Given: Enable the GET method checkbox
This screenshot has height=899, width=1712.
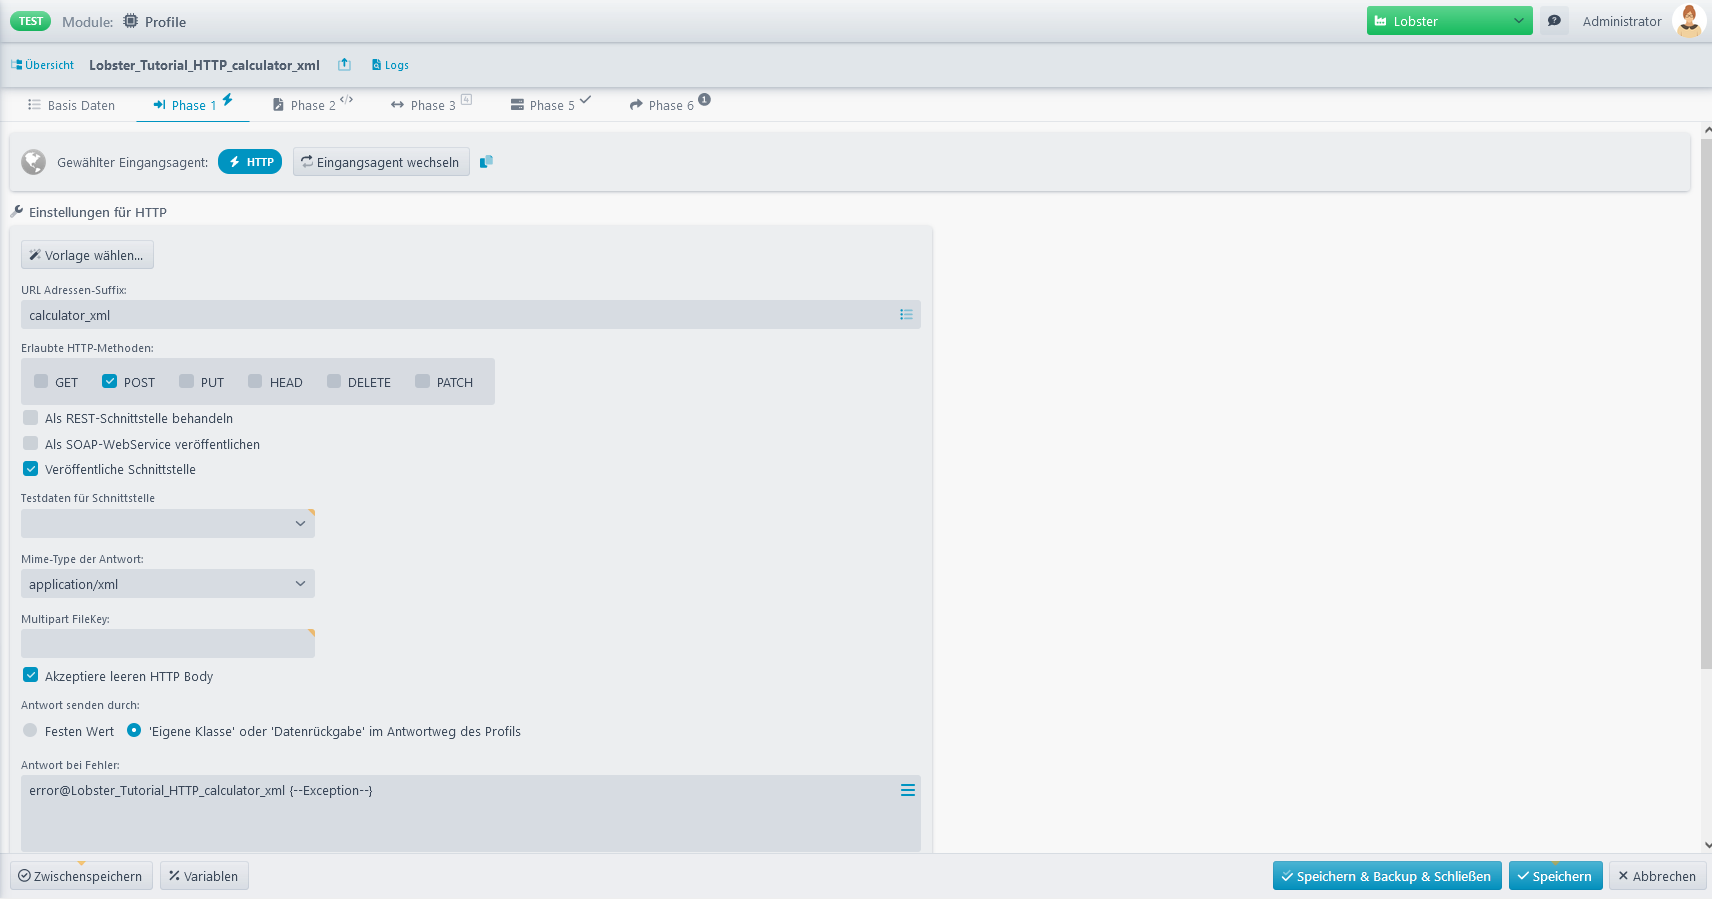Looking at the screenshot, I should coord(41,381).
